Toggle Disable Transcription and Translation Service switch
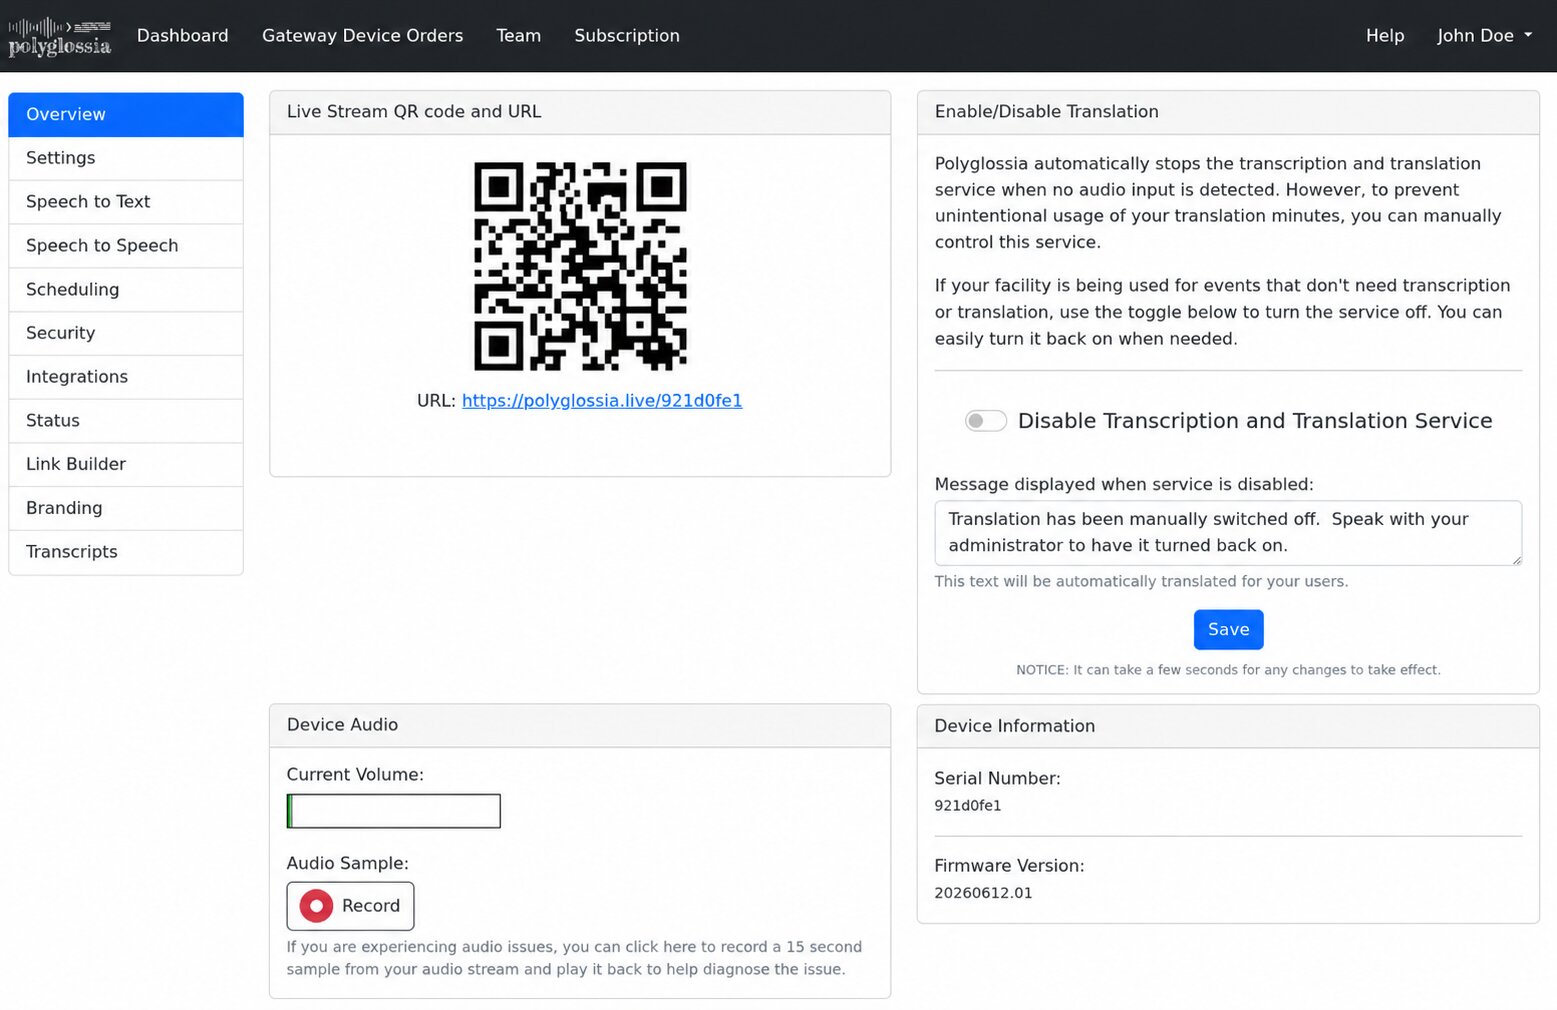The width and height of the screenshot is (1557, 1010). coord(985,421)
